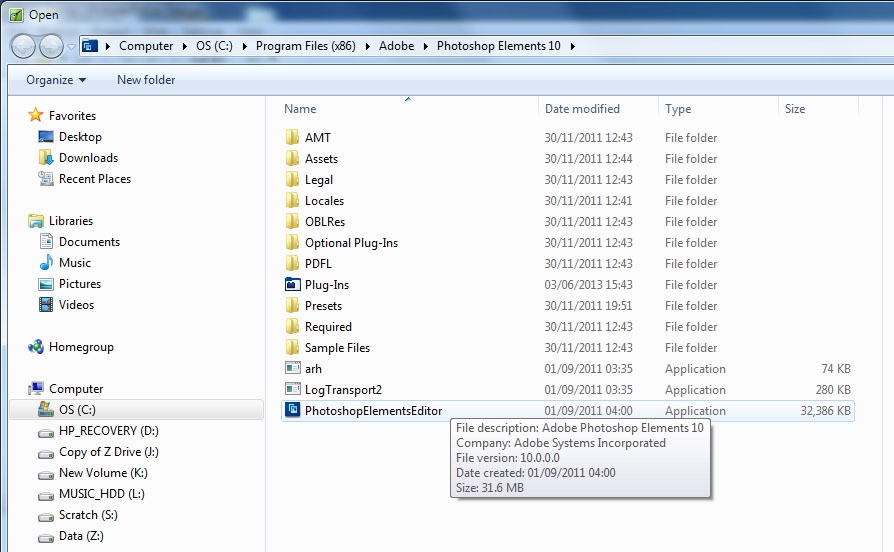
Task: Click the PDFL folder icon
Action: pos(292,263)
